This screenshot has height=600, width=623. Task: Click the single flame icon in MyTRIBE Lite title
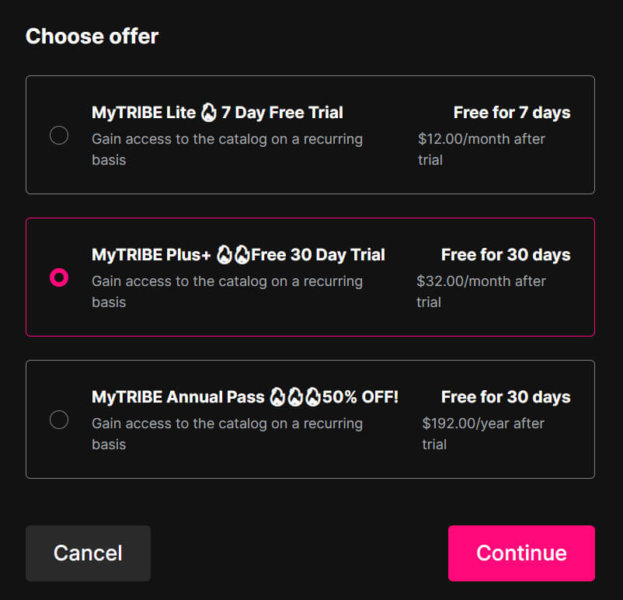click(209, 113)
